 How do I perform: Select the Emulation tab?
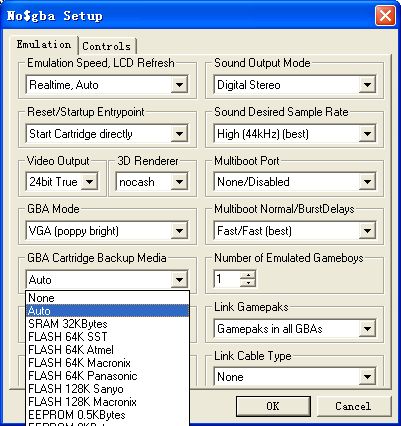tap(44, 44)
